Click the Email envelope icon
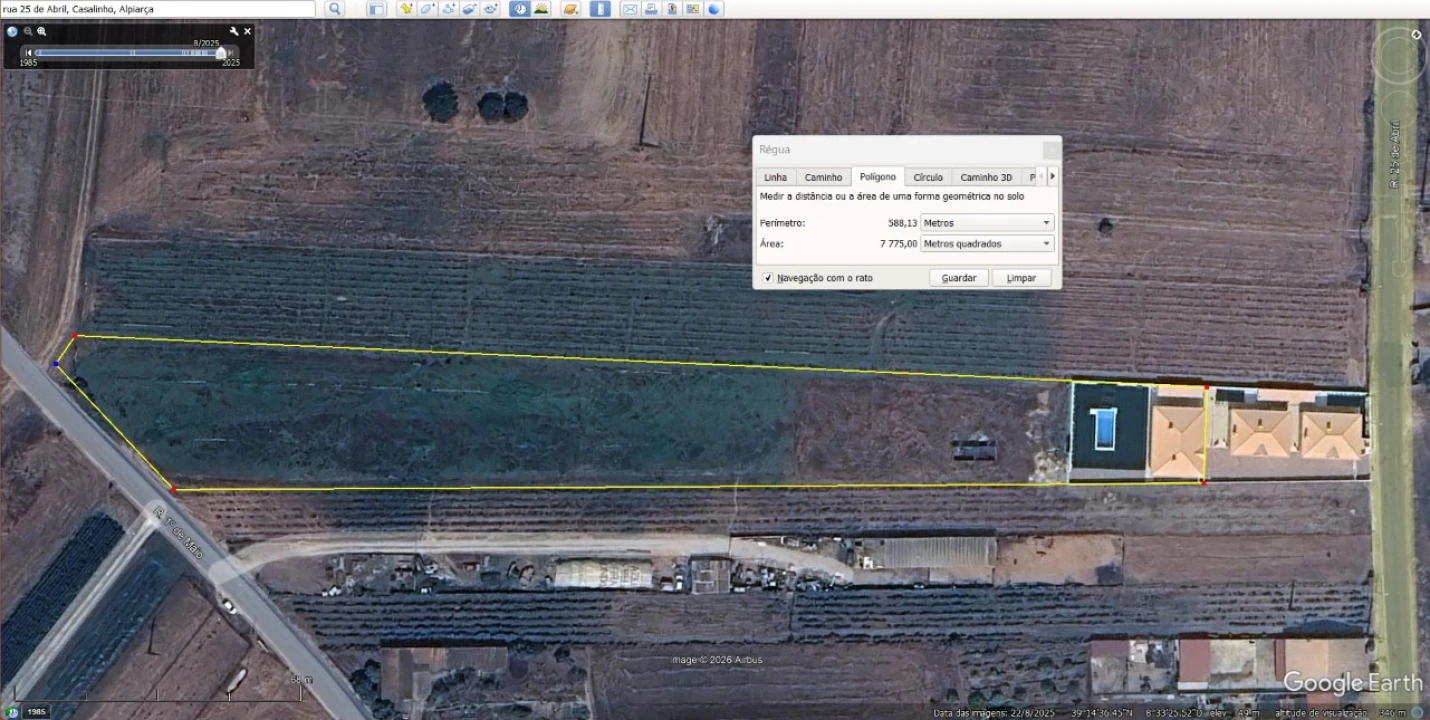 [630, 9]
